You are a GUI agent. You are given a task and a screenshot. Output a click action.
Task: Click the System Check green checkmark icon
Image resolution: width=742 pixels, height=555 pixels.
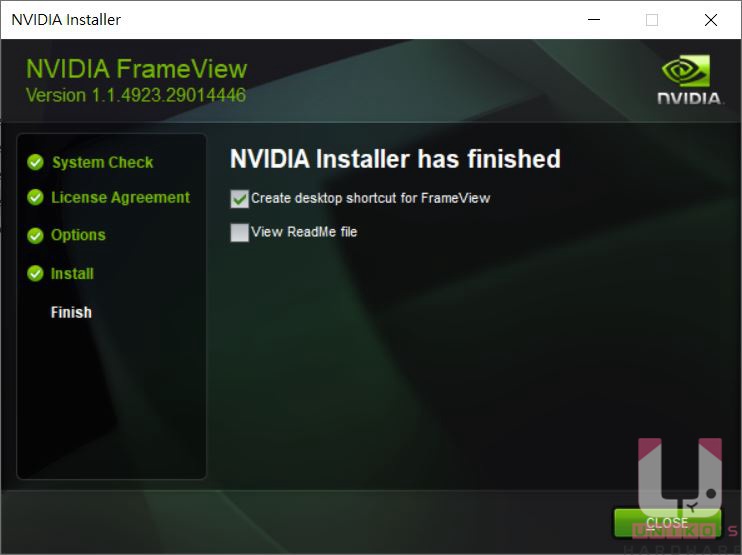[35, 162]
